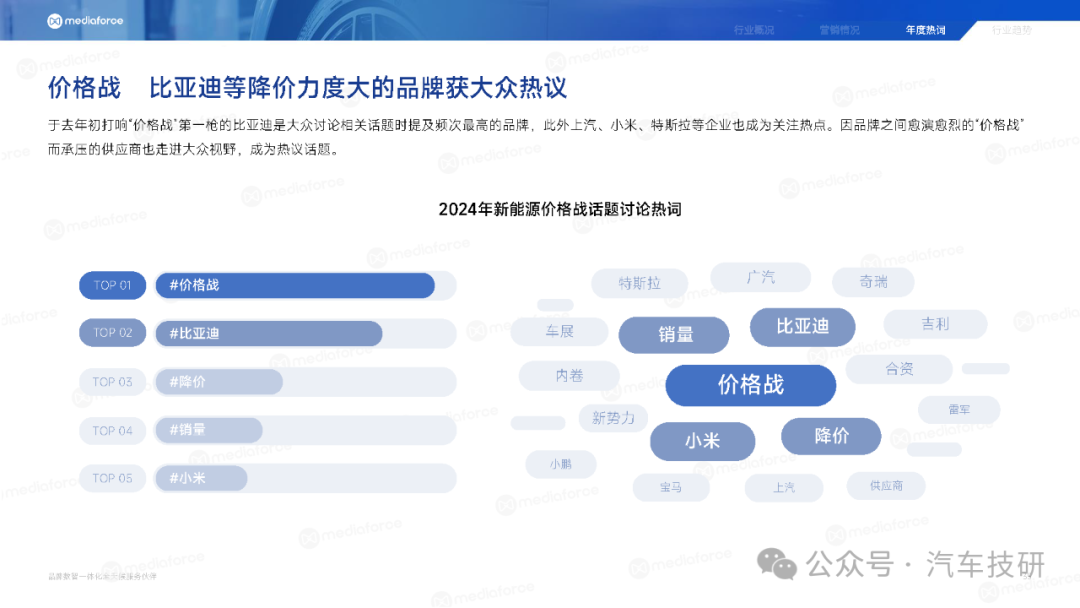This screenshot has width=1080, height=608.
Task: Click the 销量 bubble in the word cloud
Action: (x=674, y=335)
